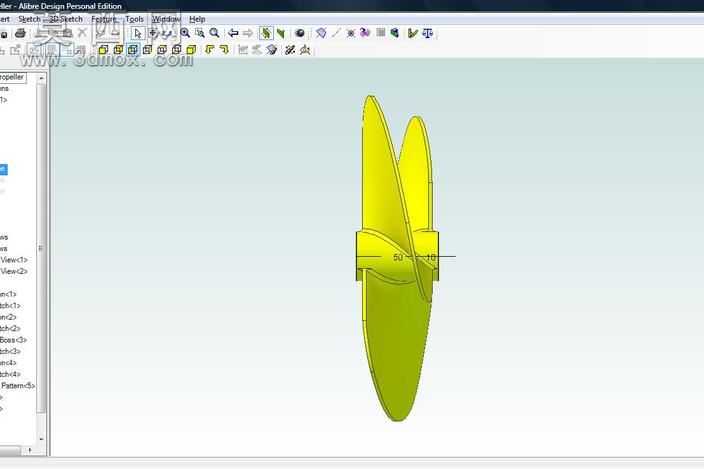
Task: Click the blue highlighted tree item
Action: (4, 170)
